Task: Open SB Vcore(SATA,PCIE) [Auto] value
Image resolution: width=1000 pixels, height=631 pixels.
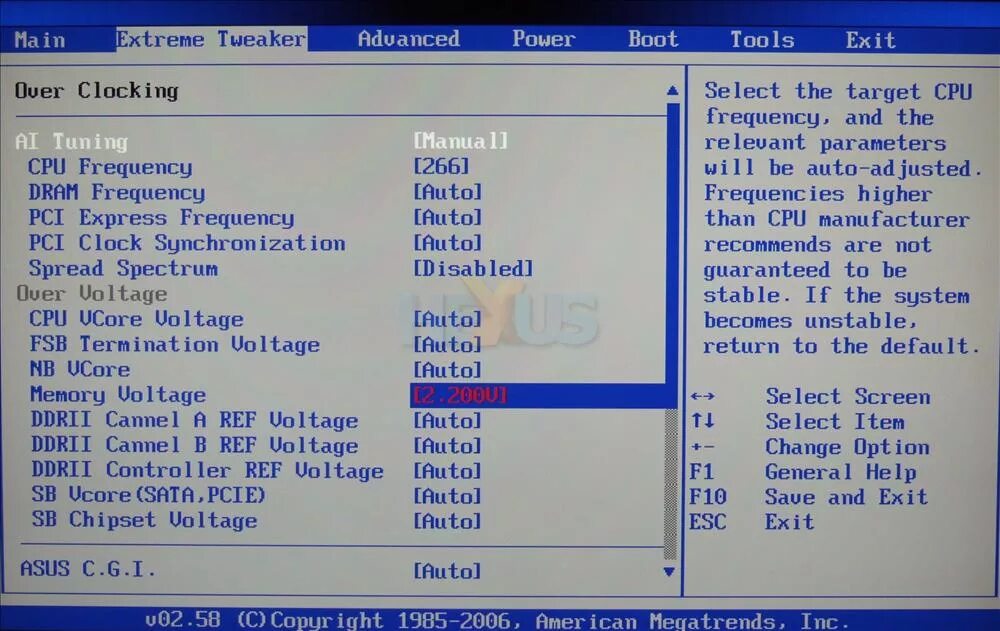Action: point(448,496)
